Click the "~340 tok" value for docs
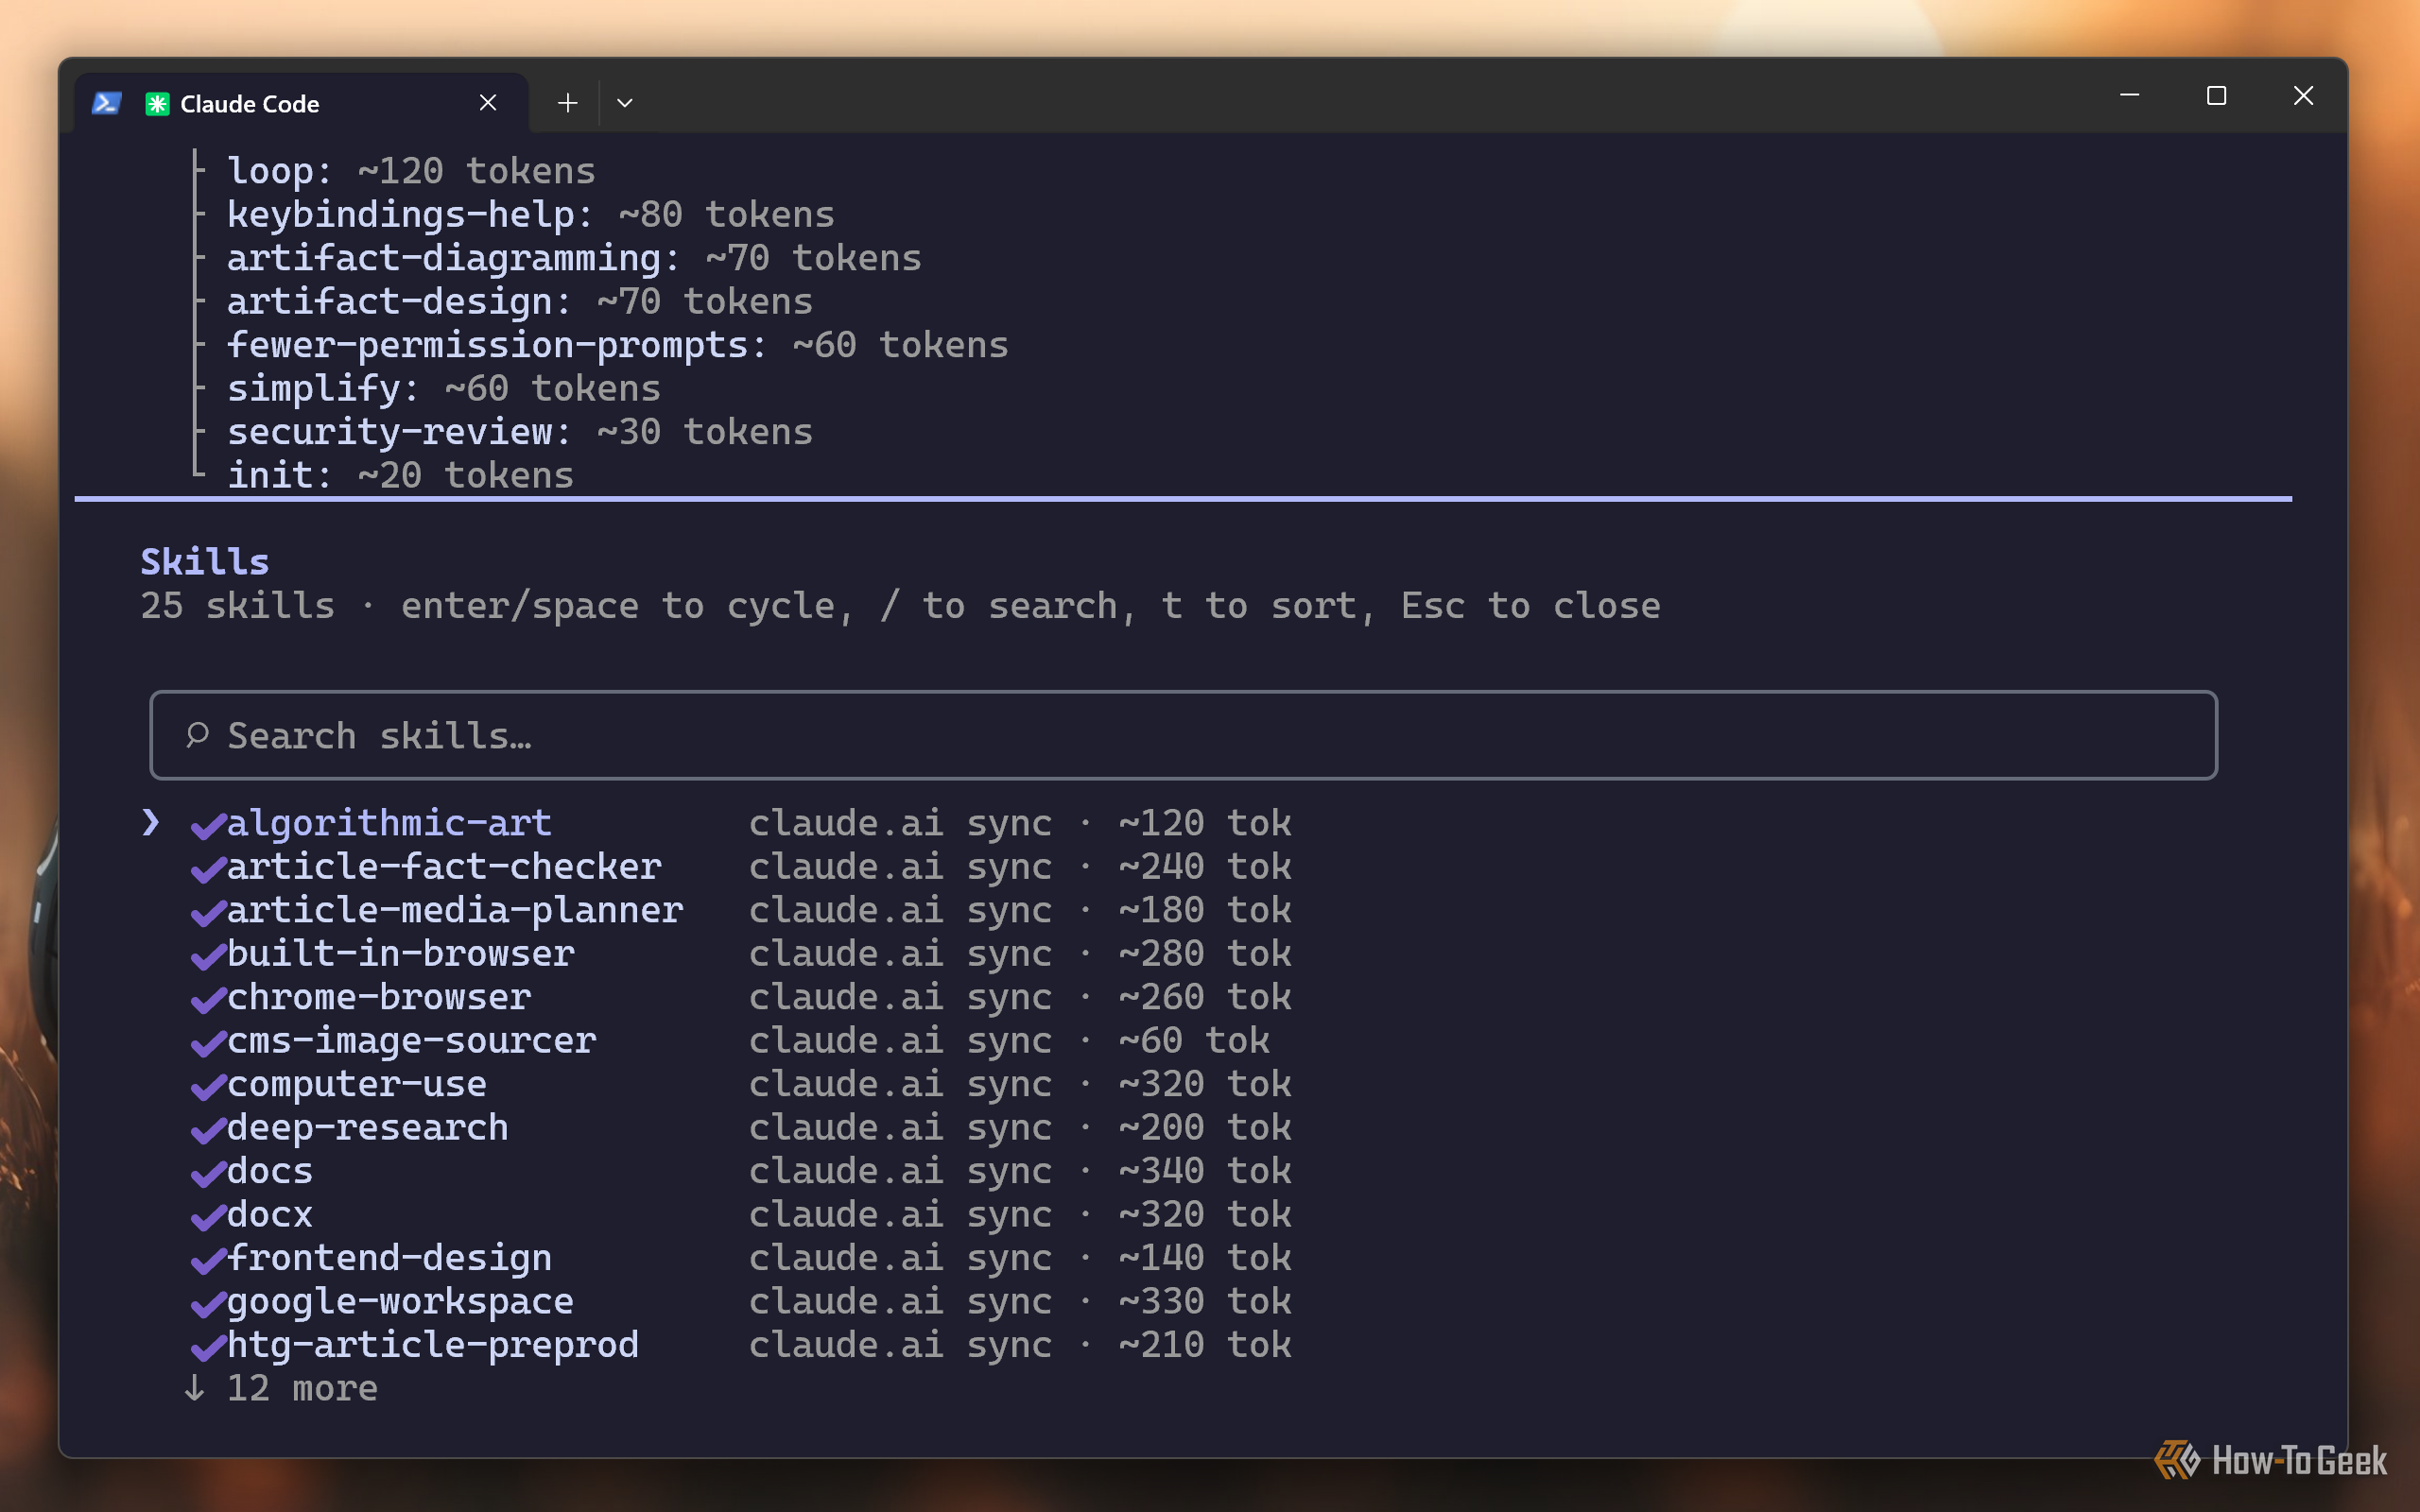 tap(1205, 1171)
